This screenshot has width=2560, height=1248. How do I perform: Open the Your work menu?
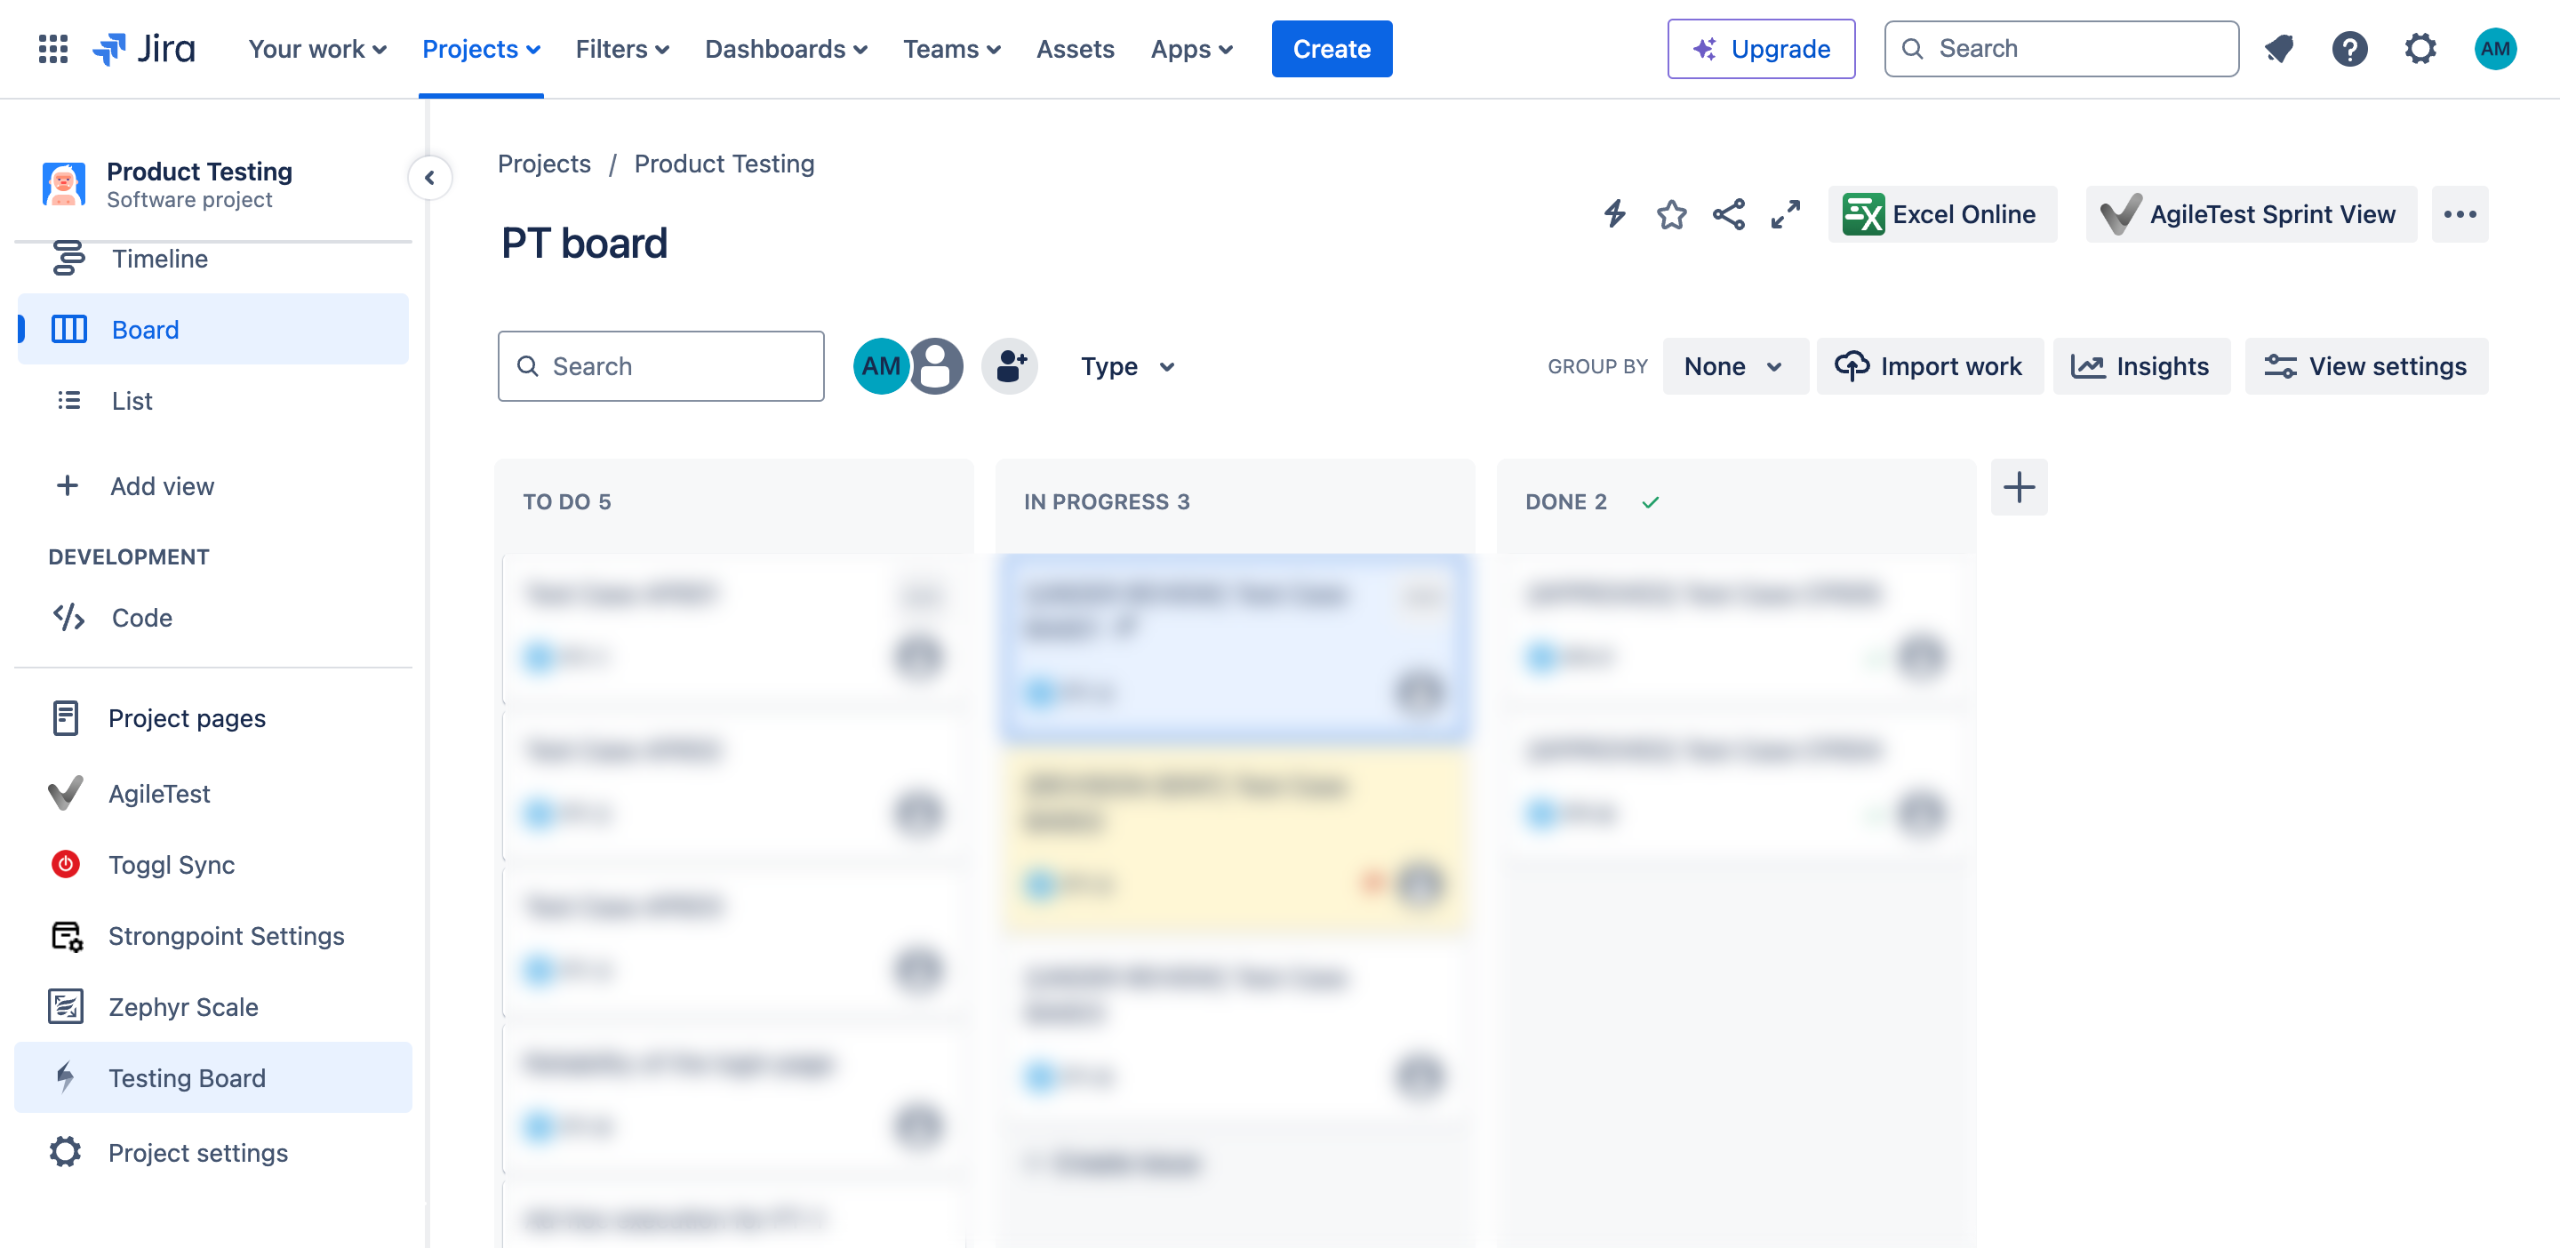[x=317, y=49]
